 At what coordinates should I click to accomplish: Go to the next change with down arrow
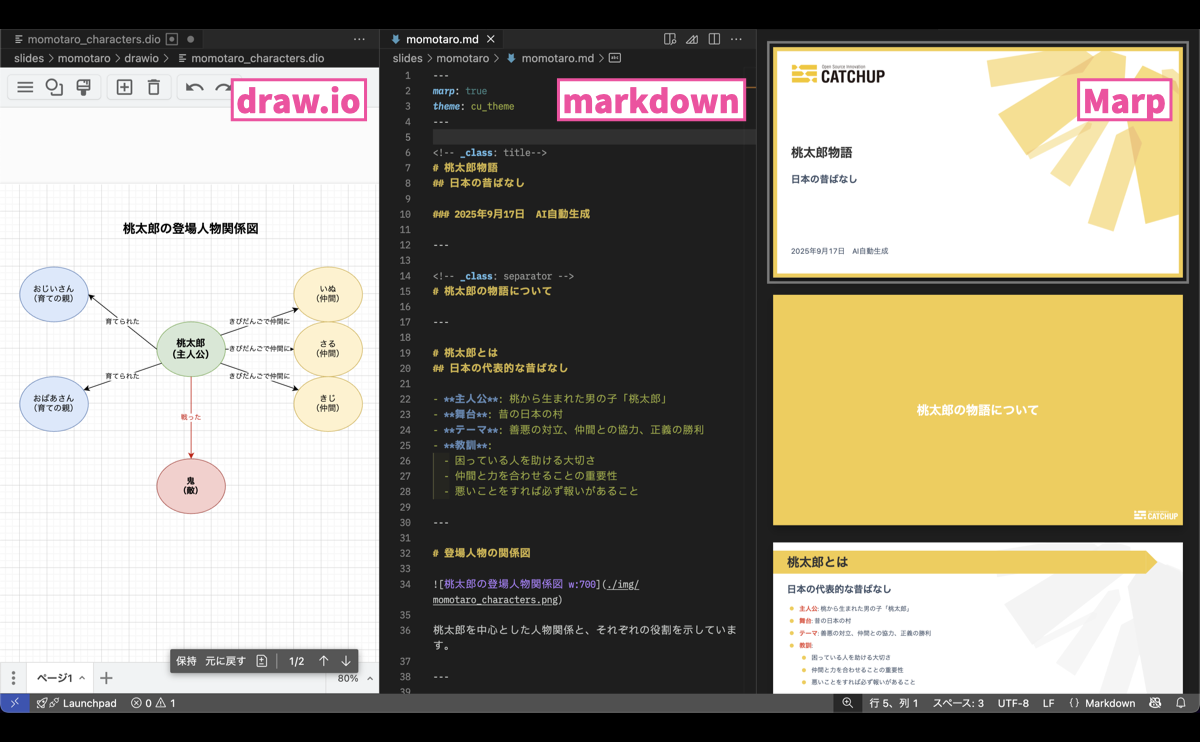346,661
